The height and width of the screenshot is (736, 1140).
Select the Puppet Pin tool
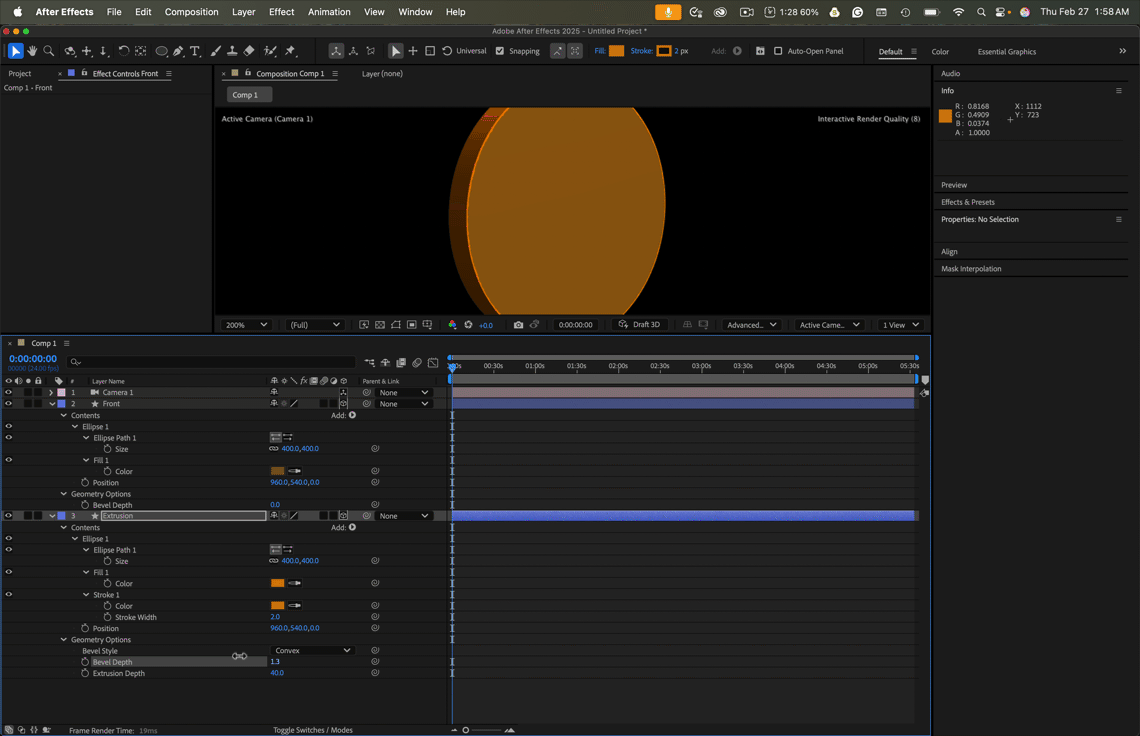pyautogui.click(x=291, y=51)
